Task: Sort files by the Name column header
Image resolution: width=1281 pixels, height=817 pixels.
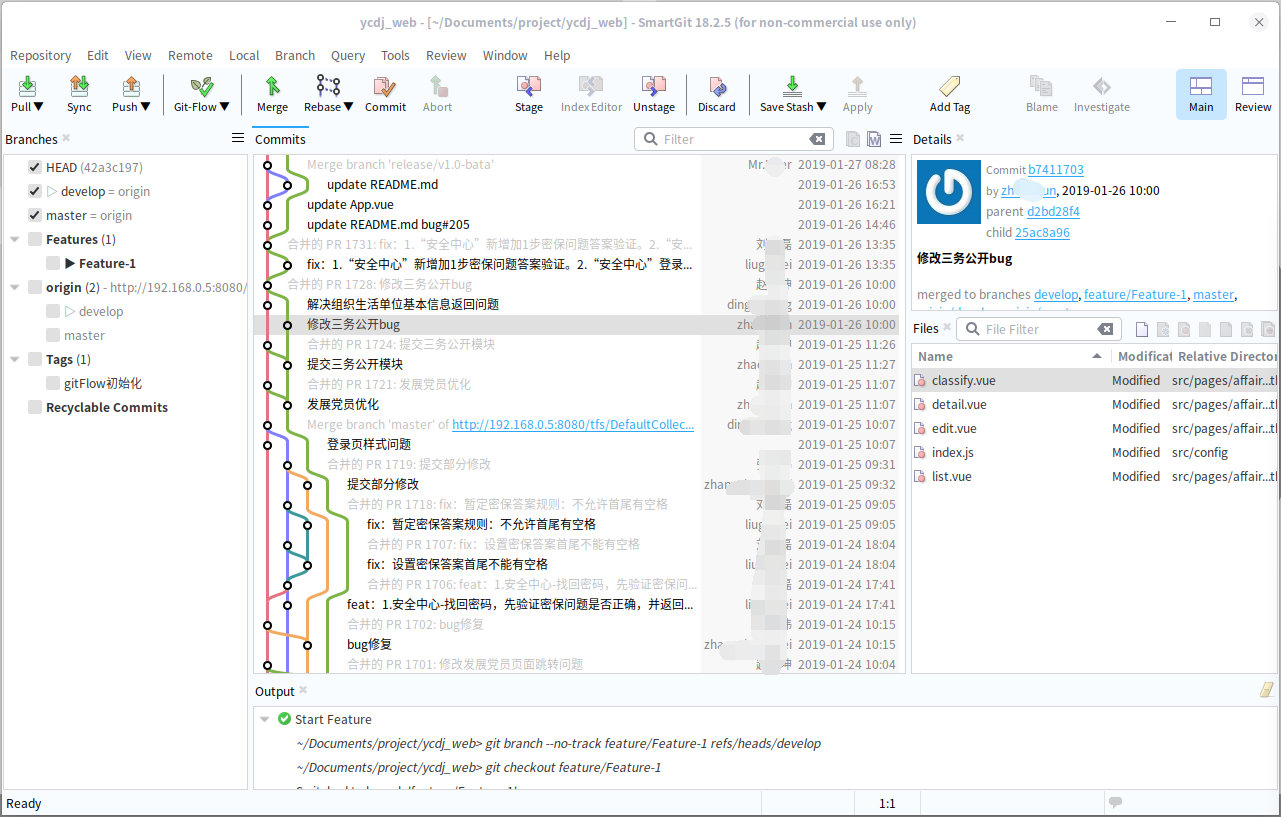Action: pos(1010,356)
